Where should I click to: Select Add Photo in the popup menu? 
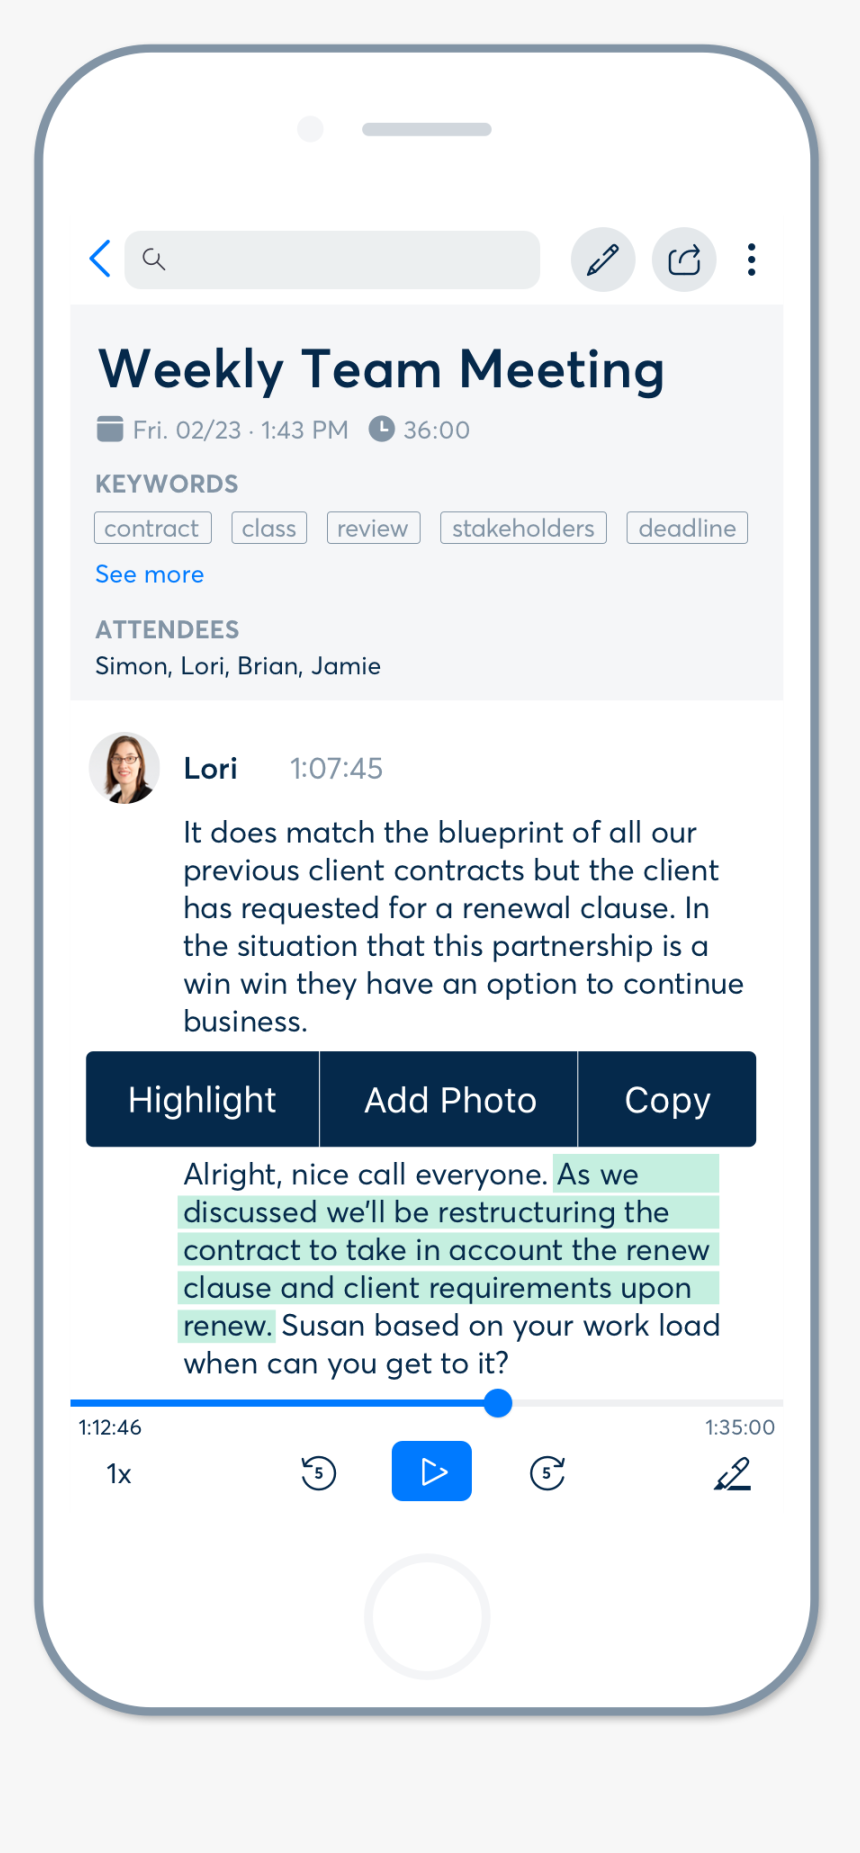(449, 1099)
